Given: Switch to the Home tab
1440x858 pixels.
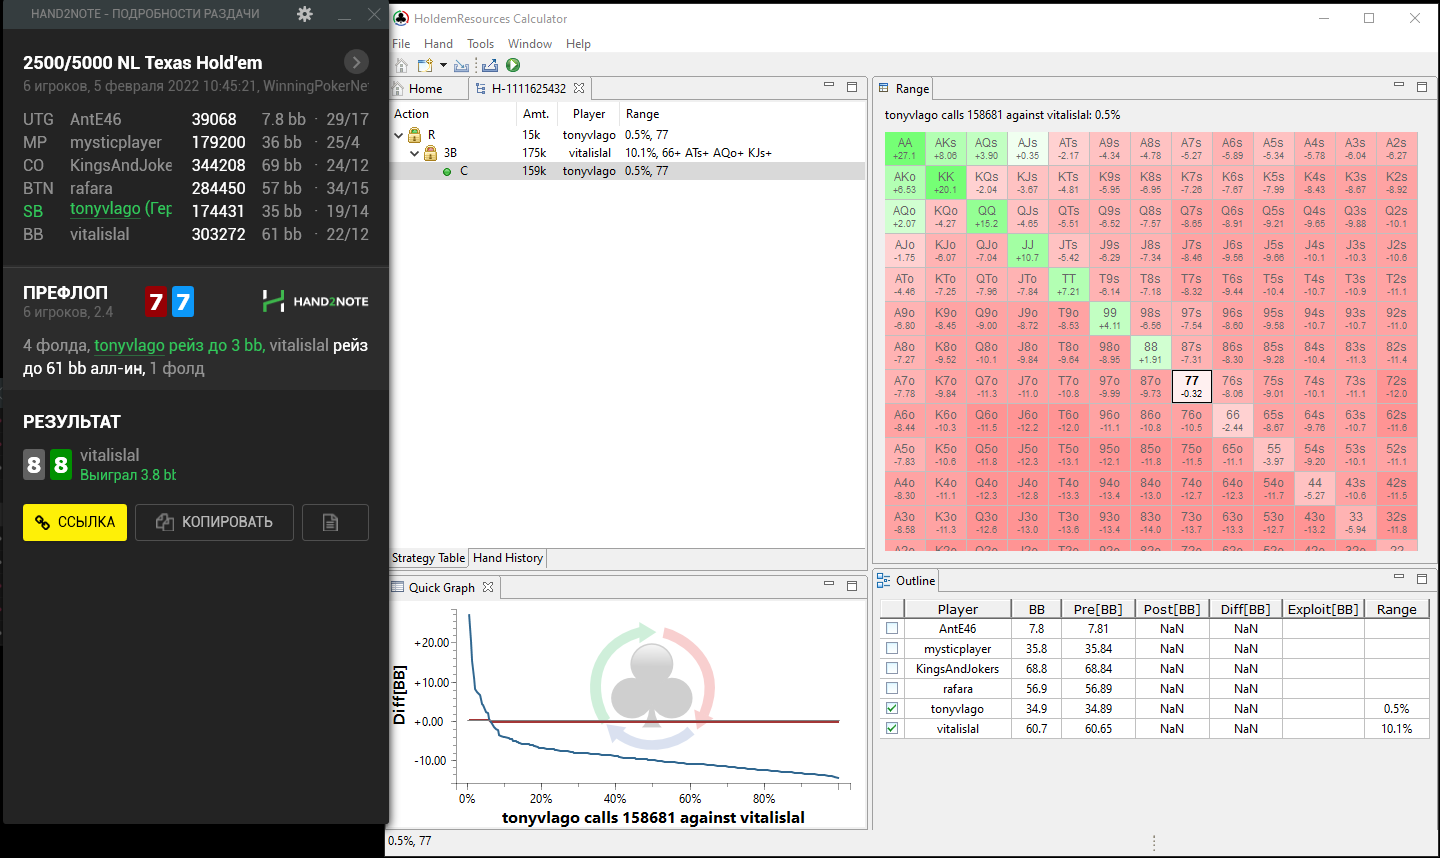Looking at the screenshot, I should (x=426, y=88).
